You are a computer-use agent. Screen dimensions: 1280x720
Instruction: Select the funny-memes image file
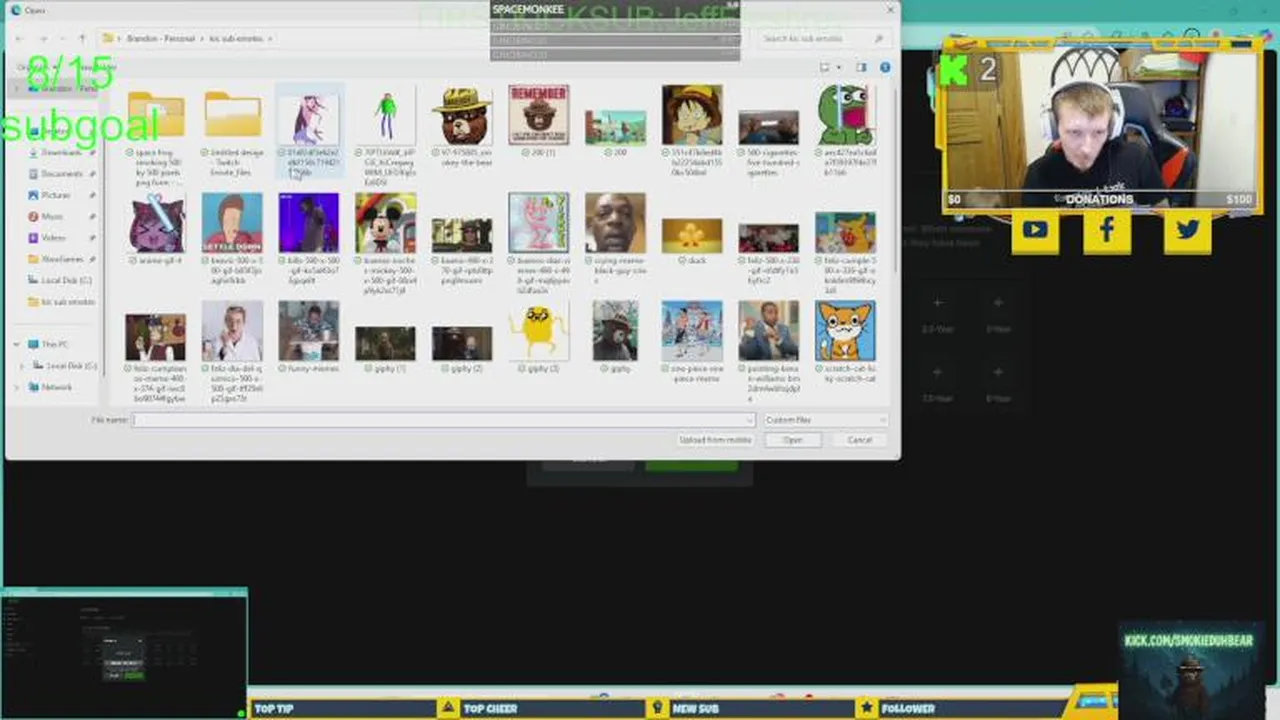[x=309, y=338]
